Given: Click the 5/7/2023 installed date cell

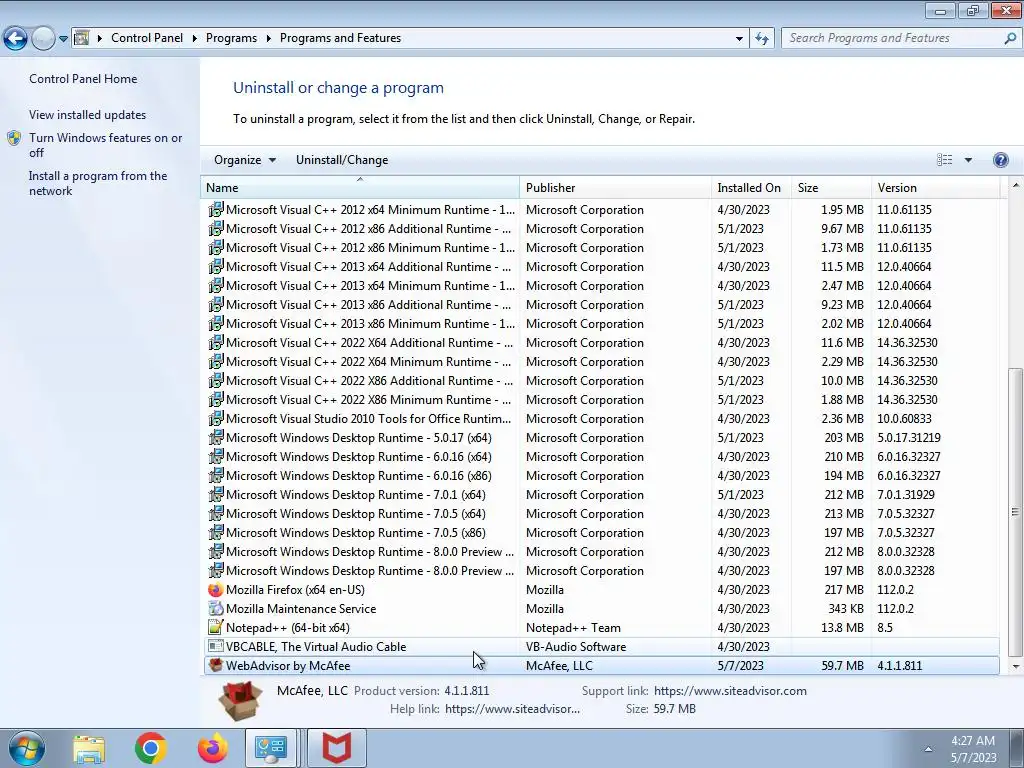Looking at the screenshot, I should coord(740,665).
